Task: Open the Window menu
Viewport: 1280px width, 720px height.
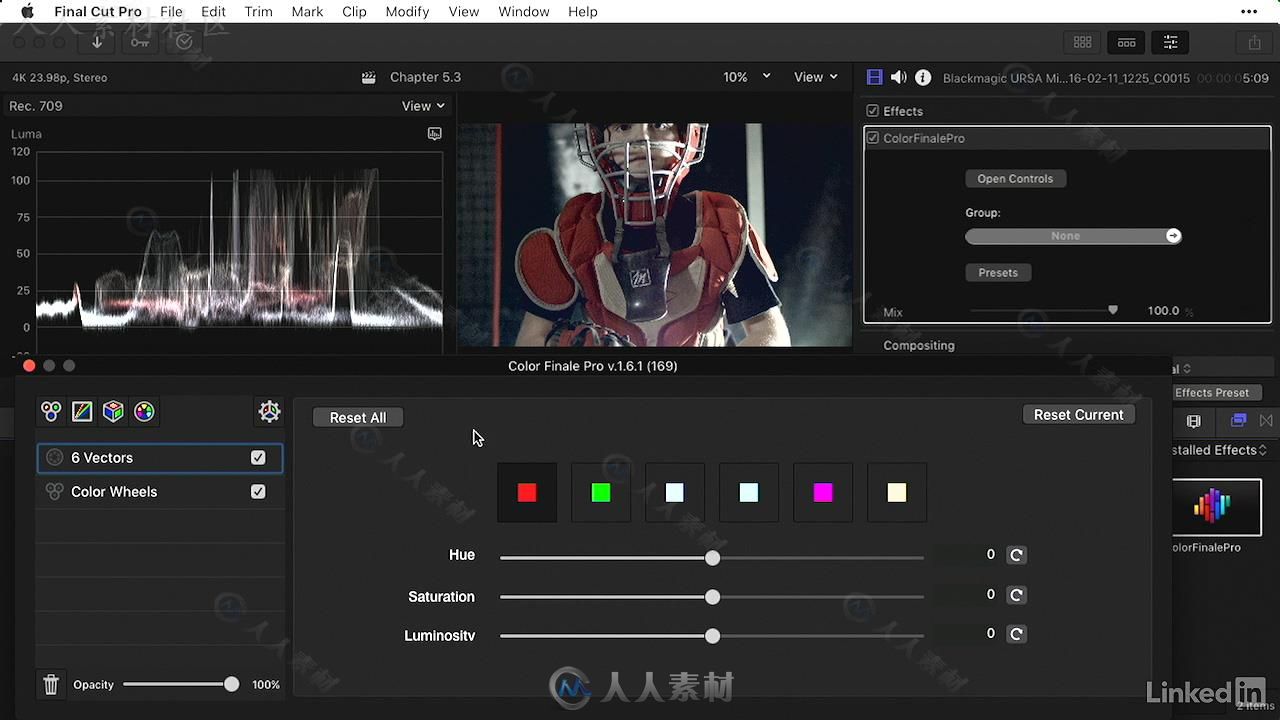Action: 524,11
